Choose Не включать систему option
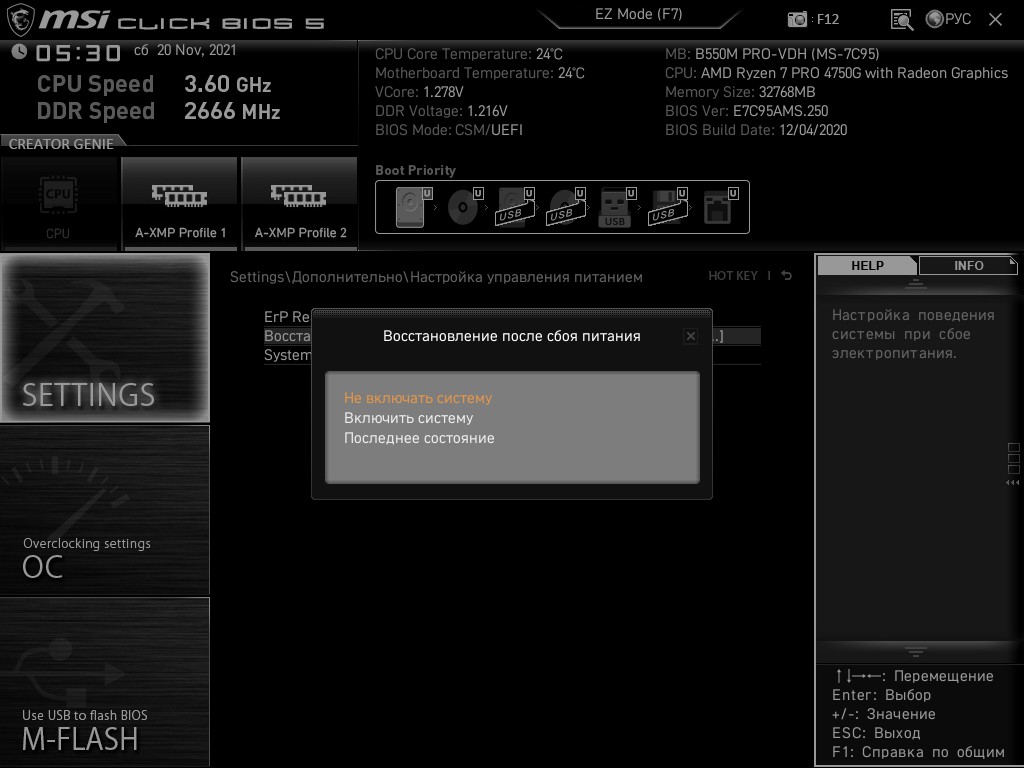This screenshot has width=1024, height=768. [418, 398]
